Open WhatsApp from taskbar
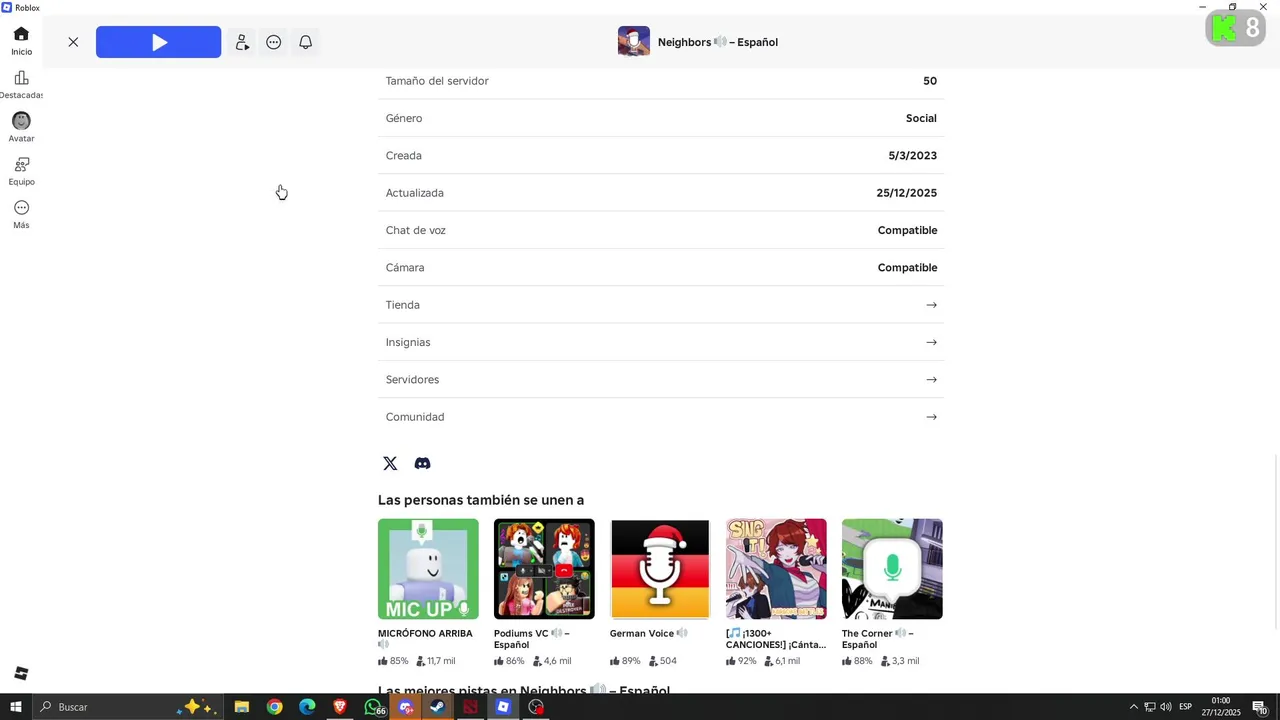This screenshot has height=720, width=1280. [373, 707]
